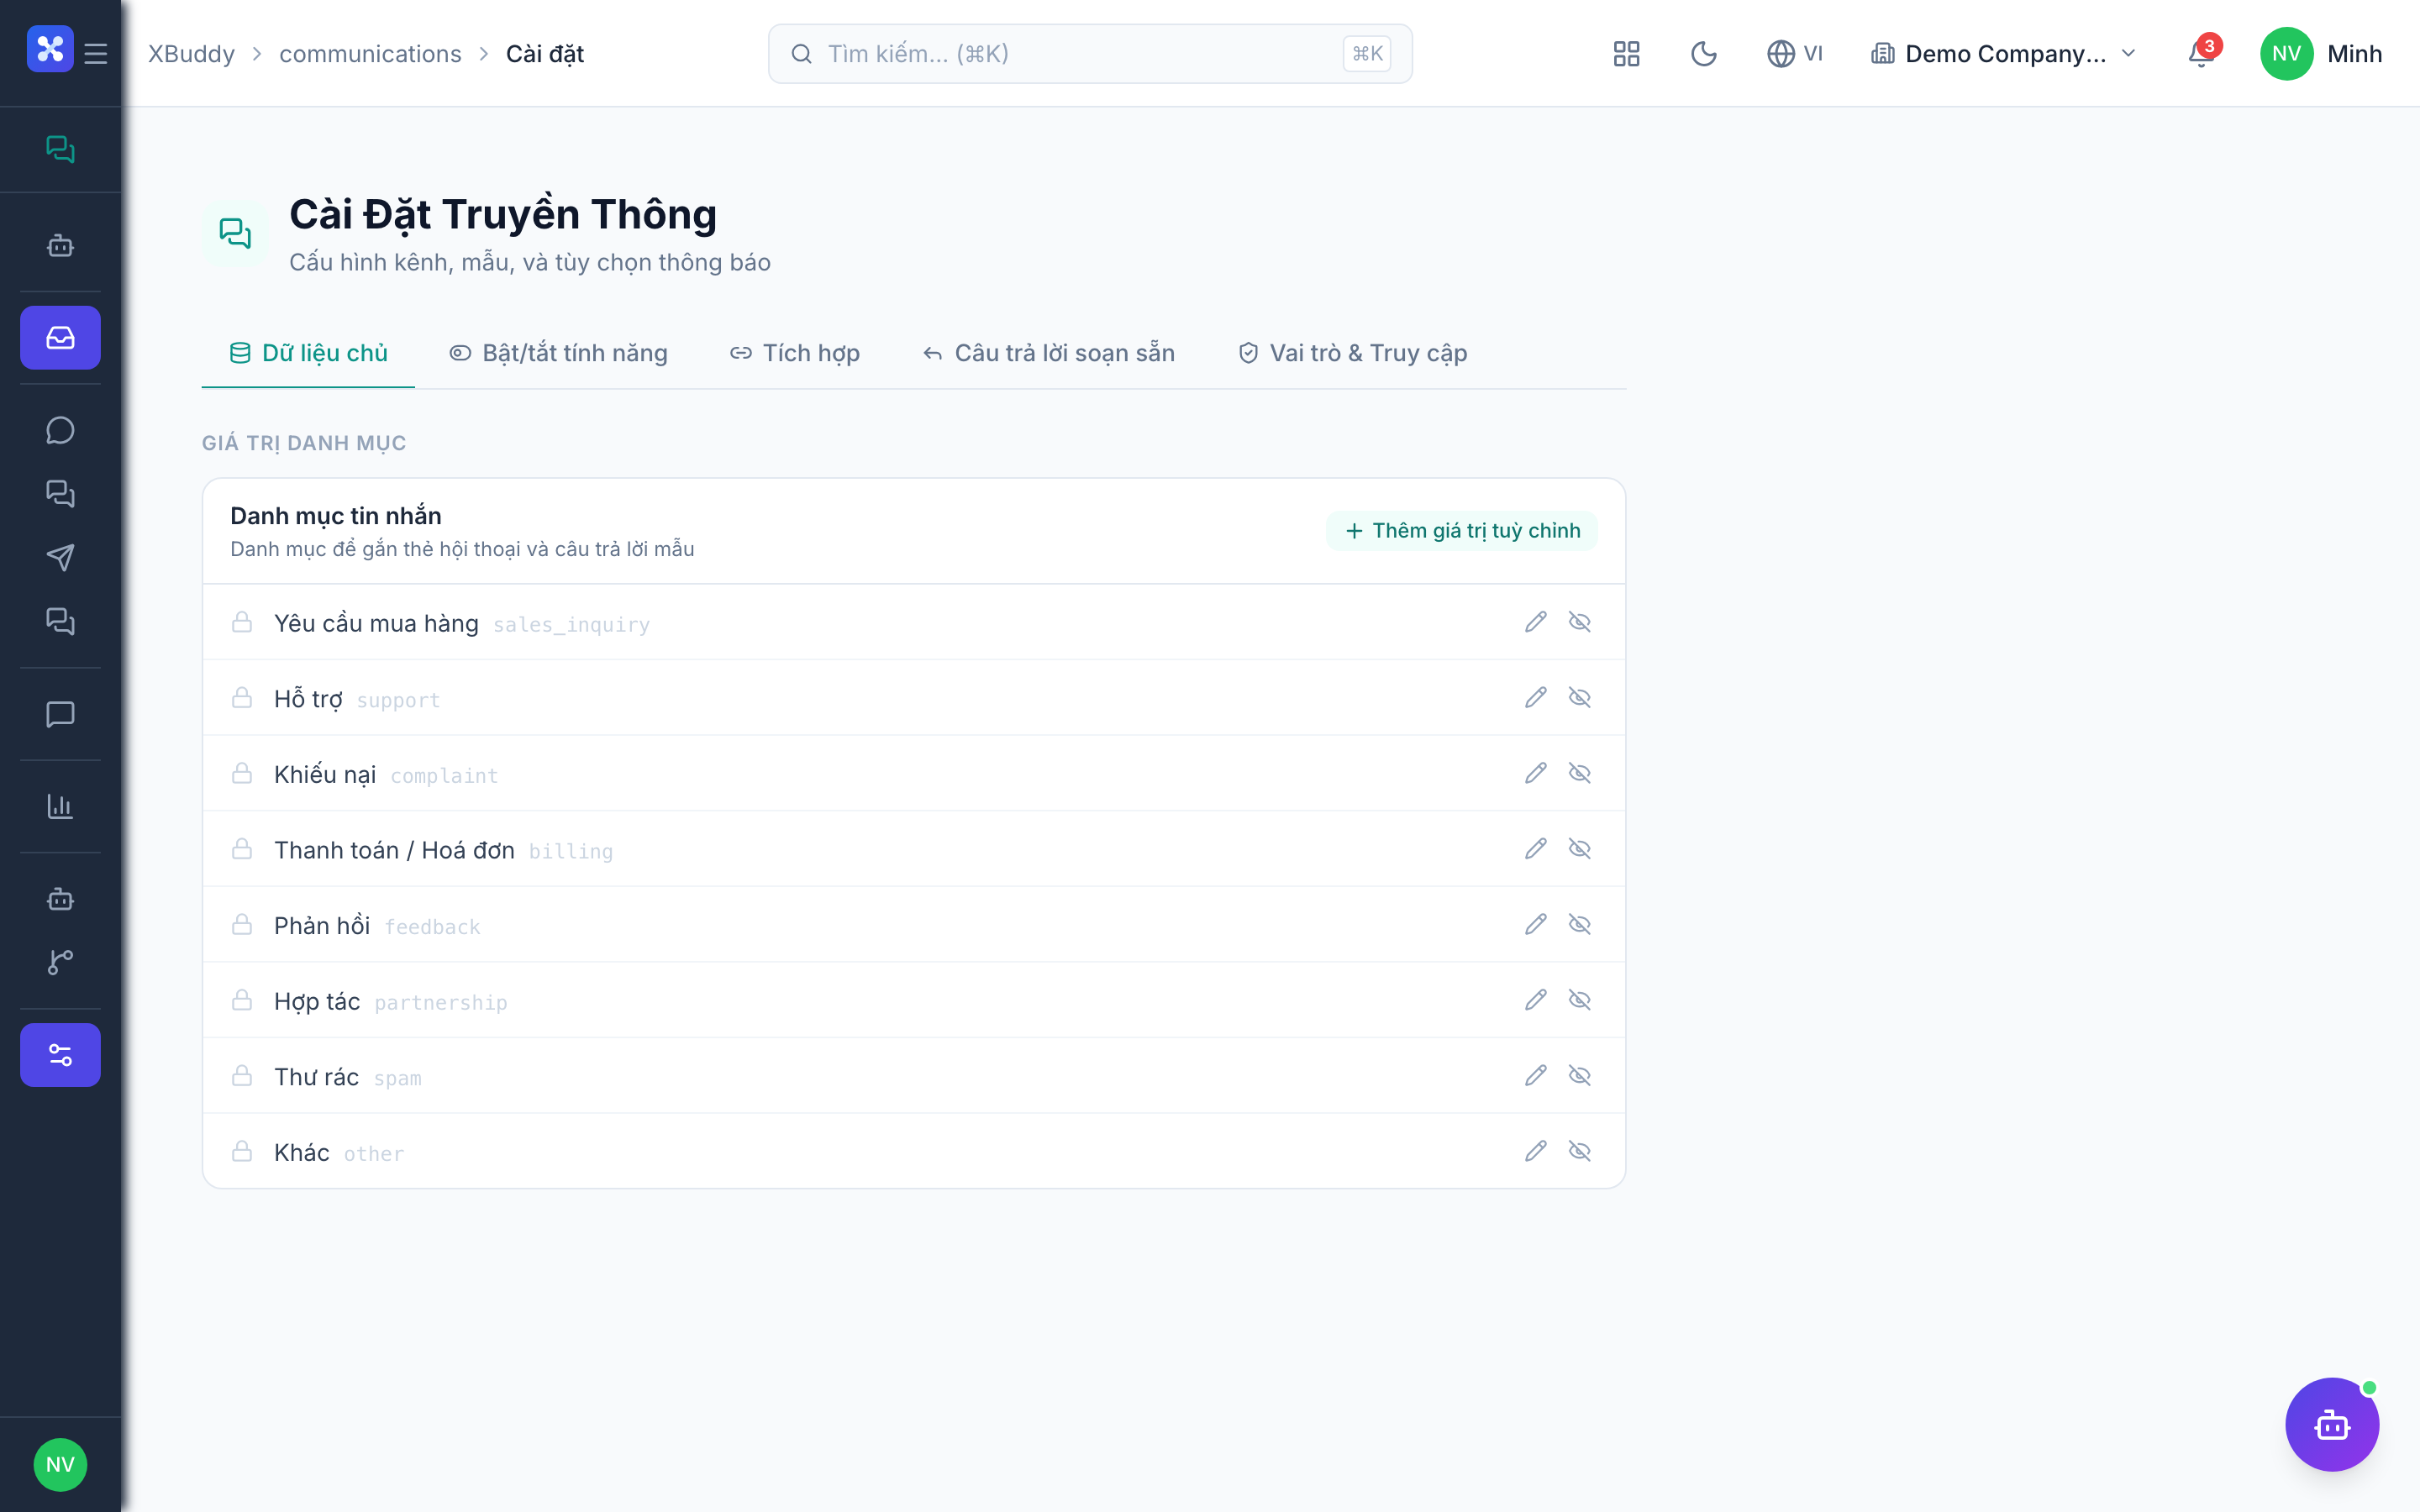Edit the Thanh toán / Hoá đơn category
Image resolution: width=2420 pixels, height=1512 pixels.
(x=1535, y=848)
